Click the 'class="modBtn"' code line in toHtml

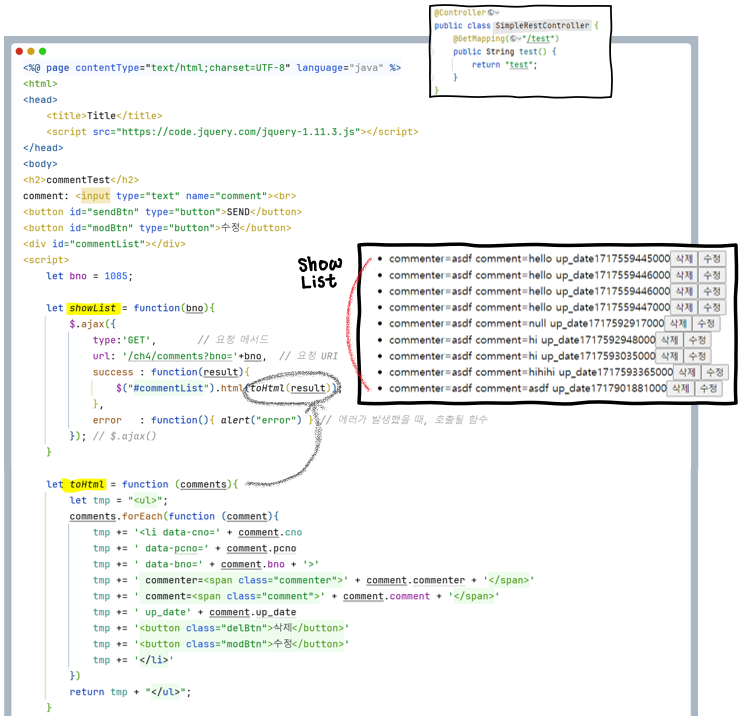[221, 644]
